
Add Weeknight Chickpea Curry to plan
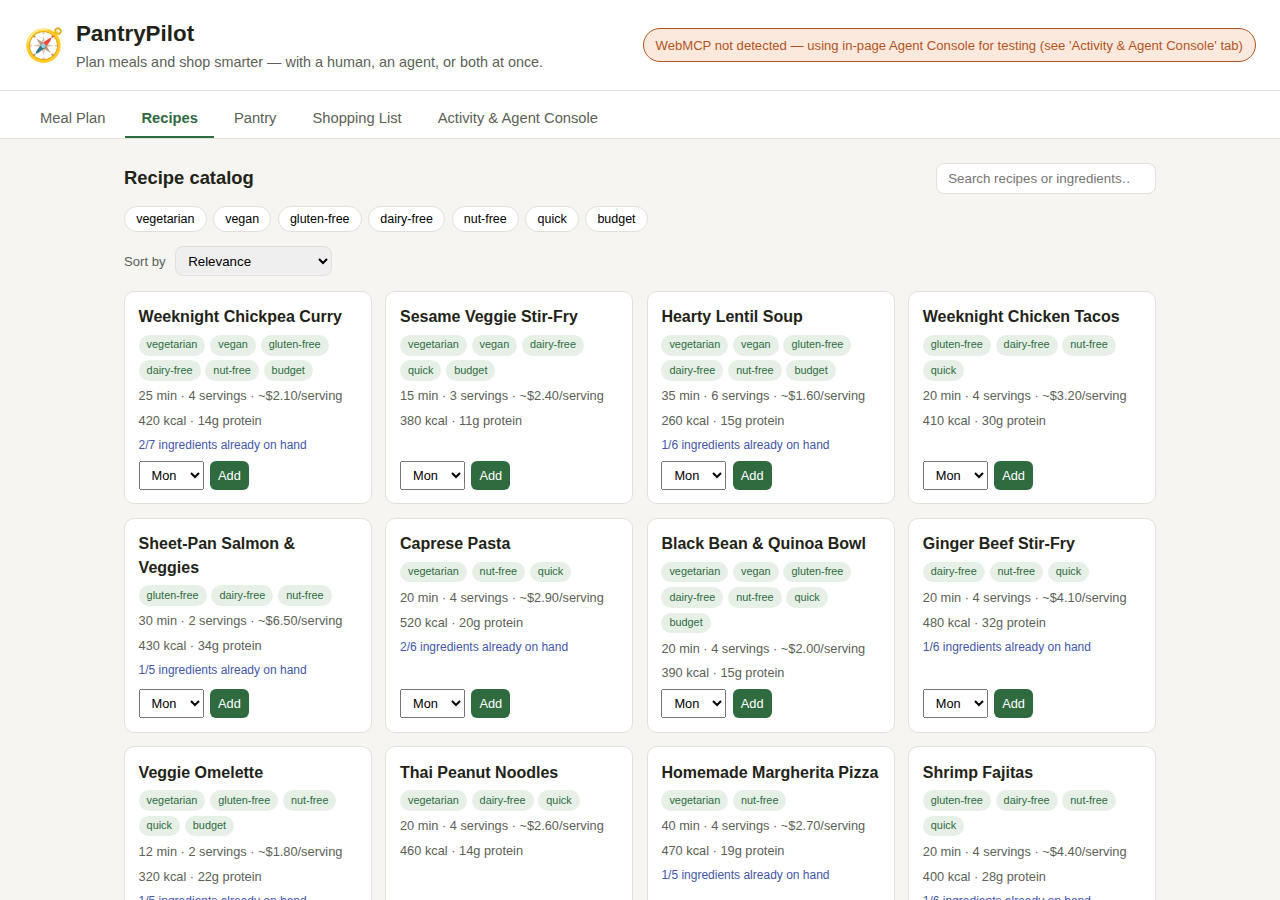229,475
